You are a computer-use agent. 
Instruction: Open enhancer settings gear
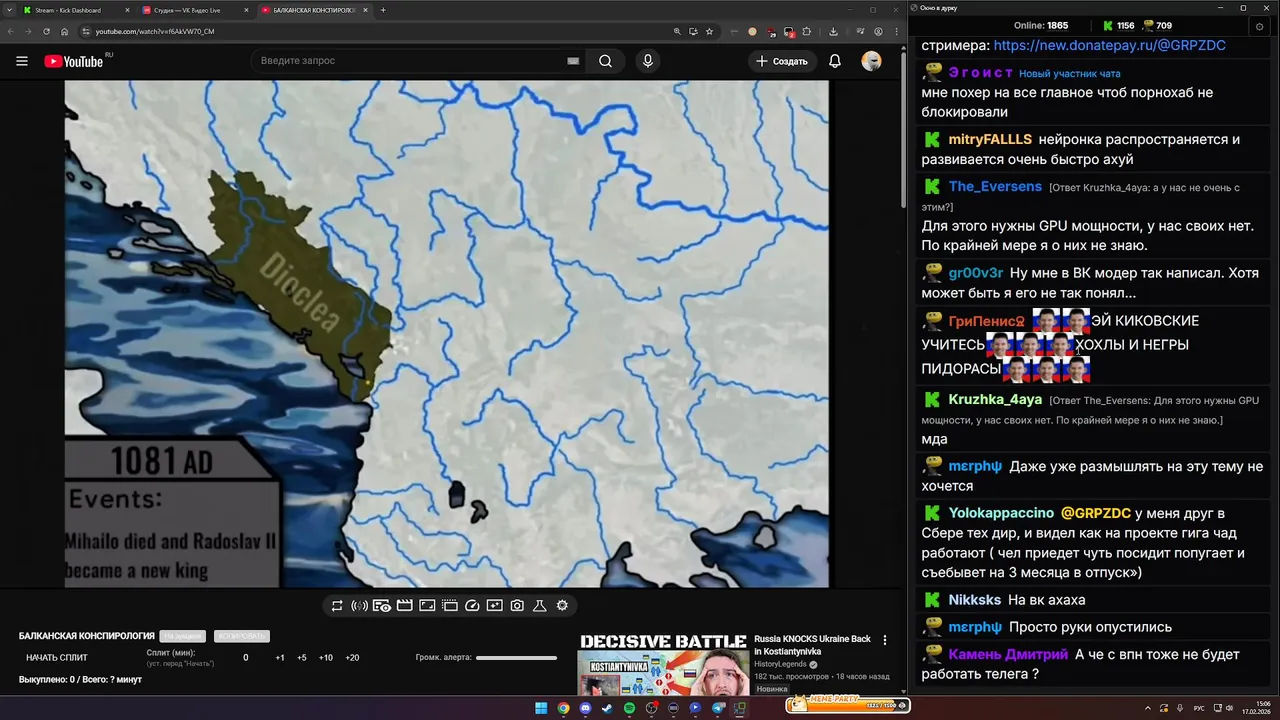562,606
